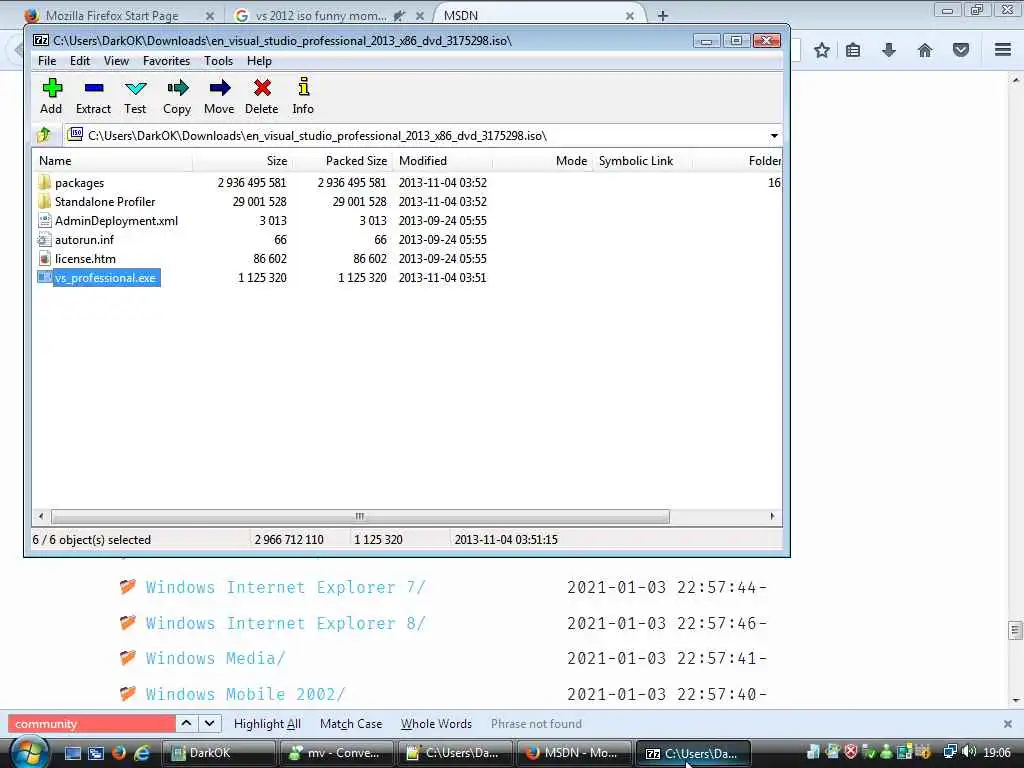Select the license.htm file icon

click(44, 258)
